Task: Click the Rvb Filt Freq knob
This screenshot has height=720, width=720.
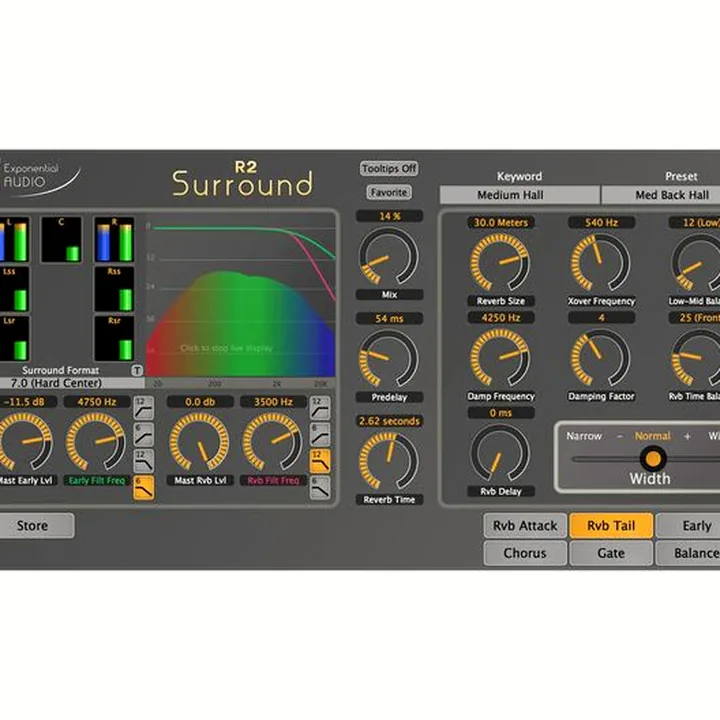Action: tap(272, 442)
